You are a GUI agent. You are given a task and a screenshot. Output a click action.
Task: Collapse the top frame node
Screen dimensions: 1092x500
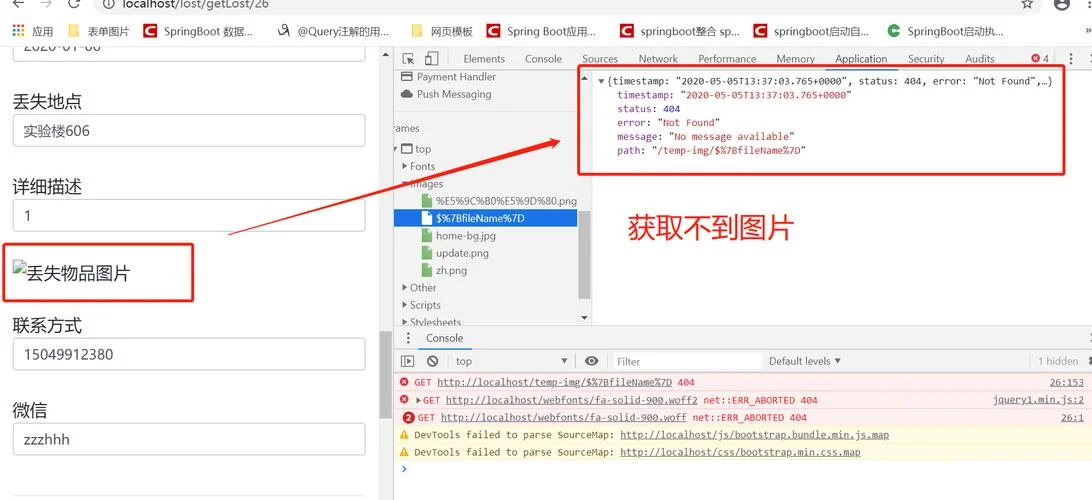[396, 149]
